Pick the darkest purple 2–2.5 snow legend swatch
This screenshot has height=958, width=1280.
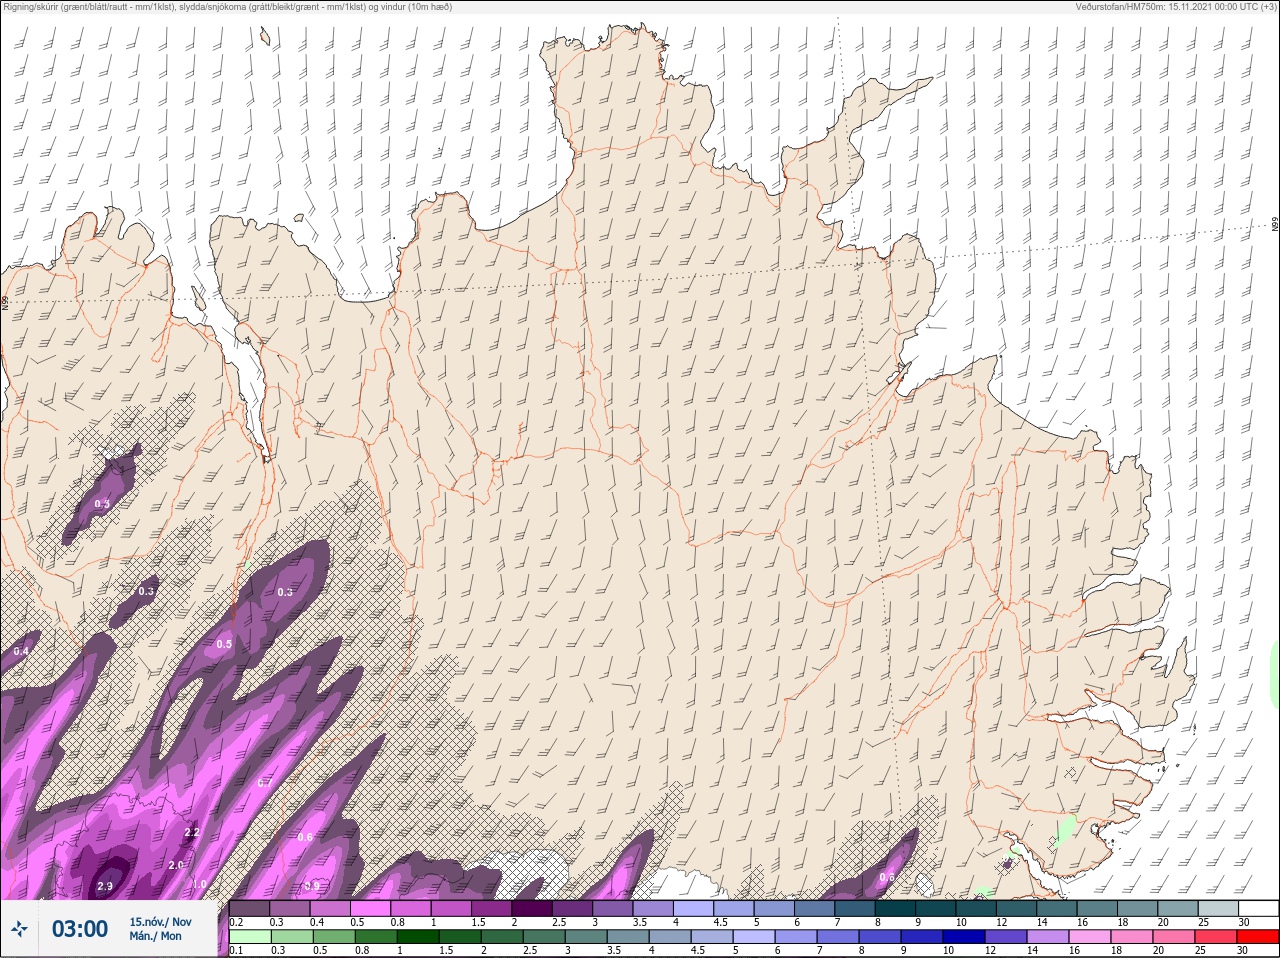point(534,908)
